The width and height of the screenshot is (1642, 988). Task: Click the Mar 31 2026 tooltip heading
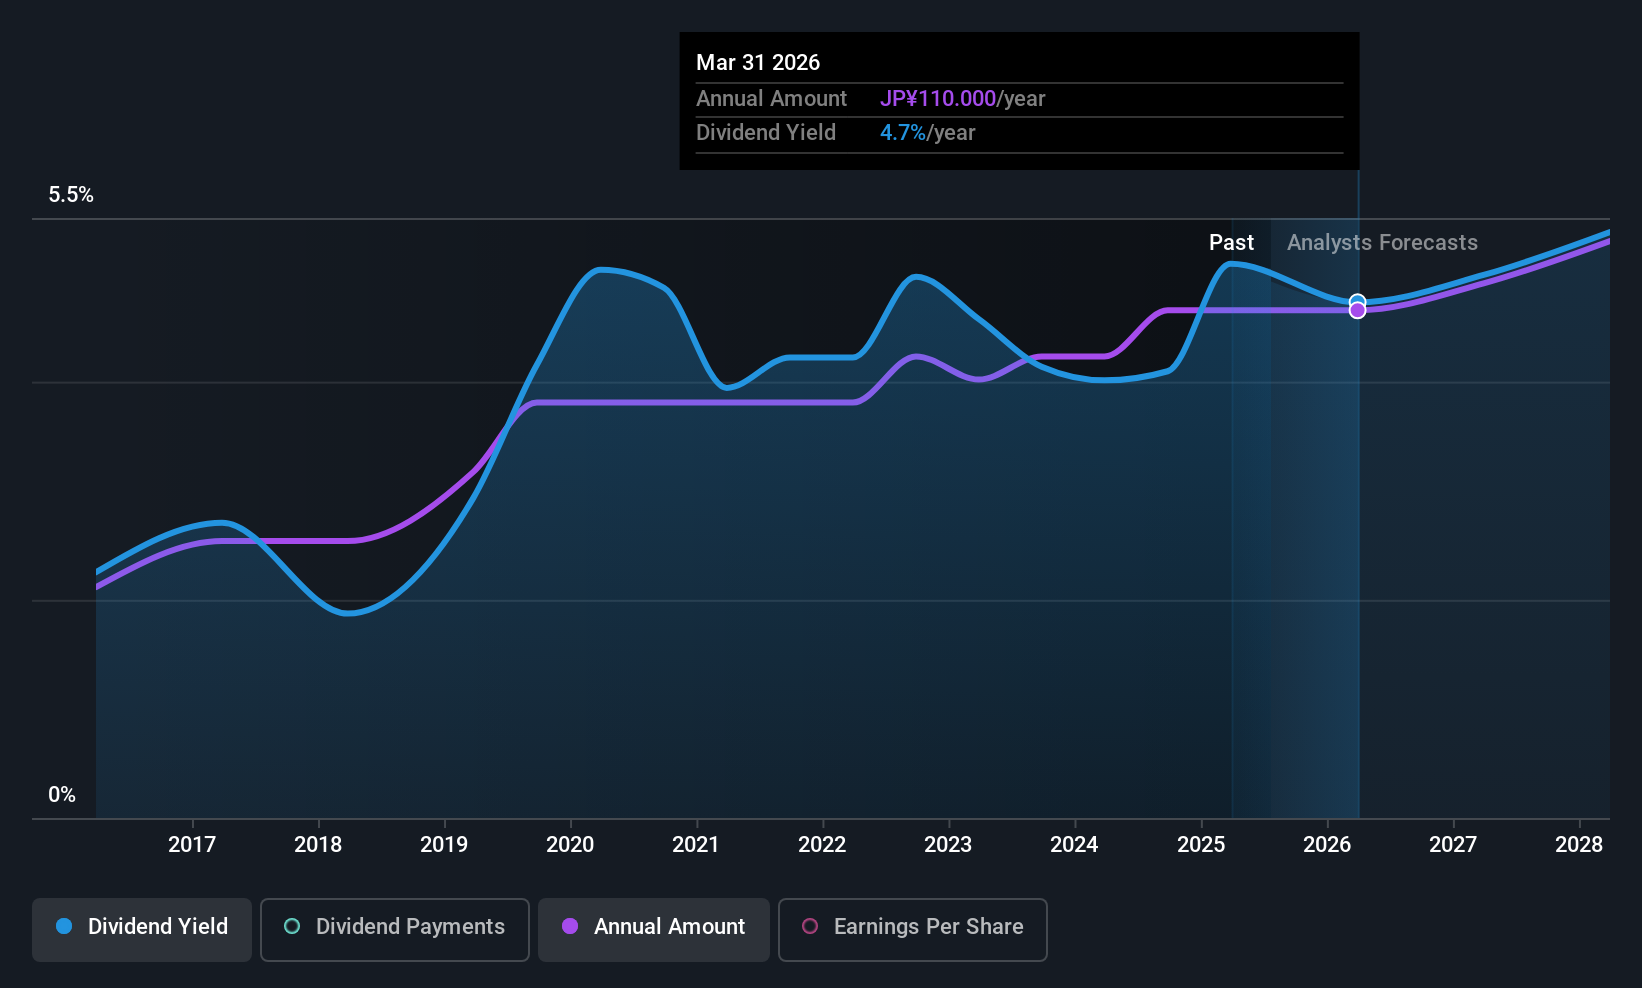[758, 63]
